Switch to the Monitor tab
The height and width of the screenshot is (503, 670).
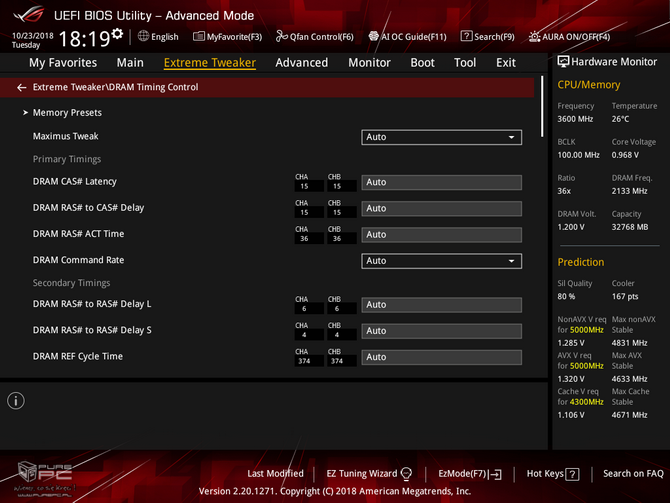pyautogui.click(x=369, y=63)
